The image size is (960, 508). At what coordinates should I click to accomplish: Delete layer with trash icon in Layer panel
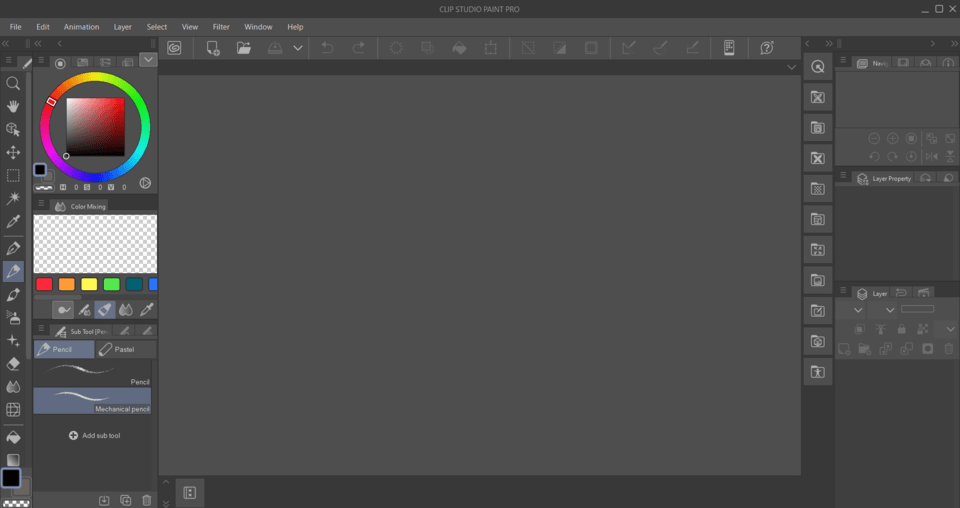tap(948, 349)
